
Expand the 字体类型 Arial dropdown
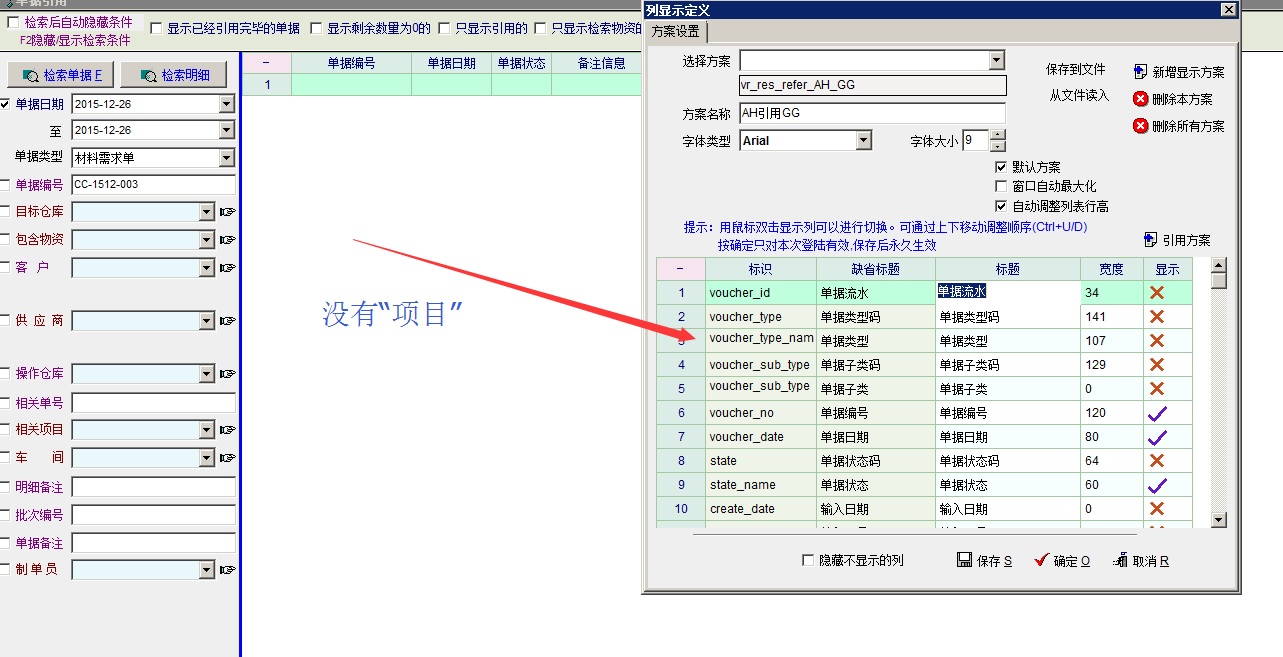click(864, 141)
